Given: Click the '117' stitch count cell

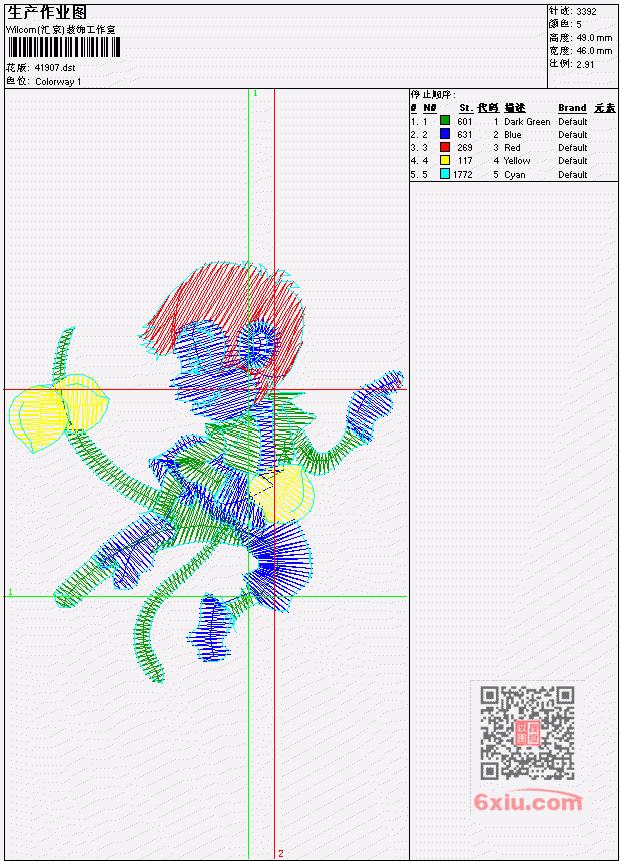Looking at the screenshot, I should click(x=465, y=161).
